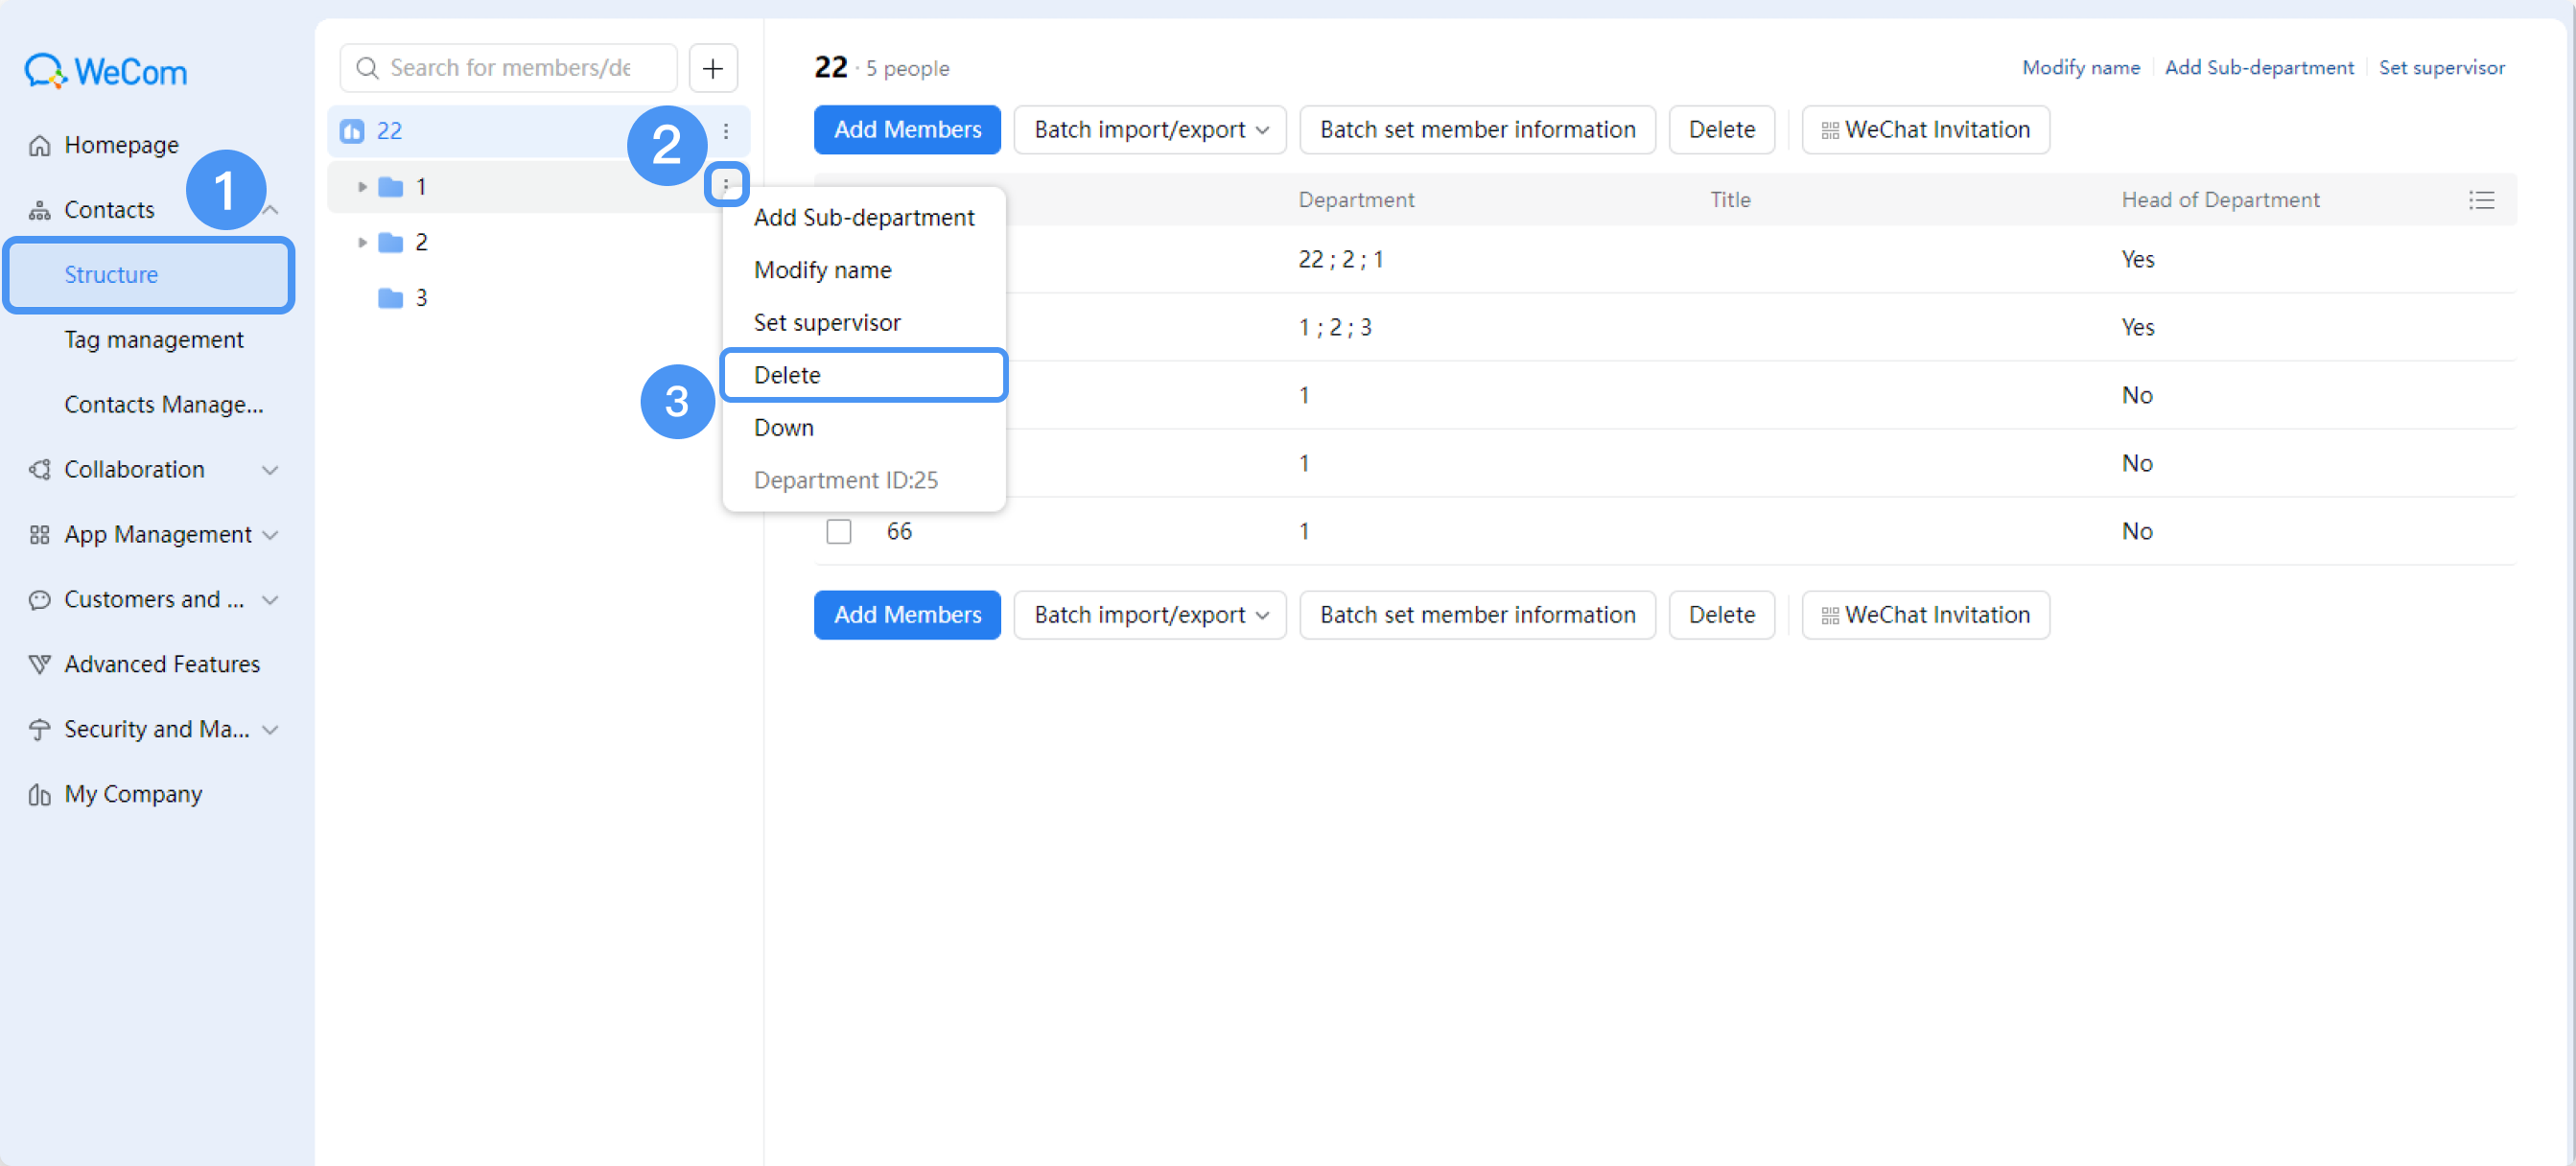
Task: Click the Customers chat bubble icon
Action: [39, 600]
